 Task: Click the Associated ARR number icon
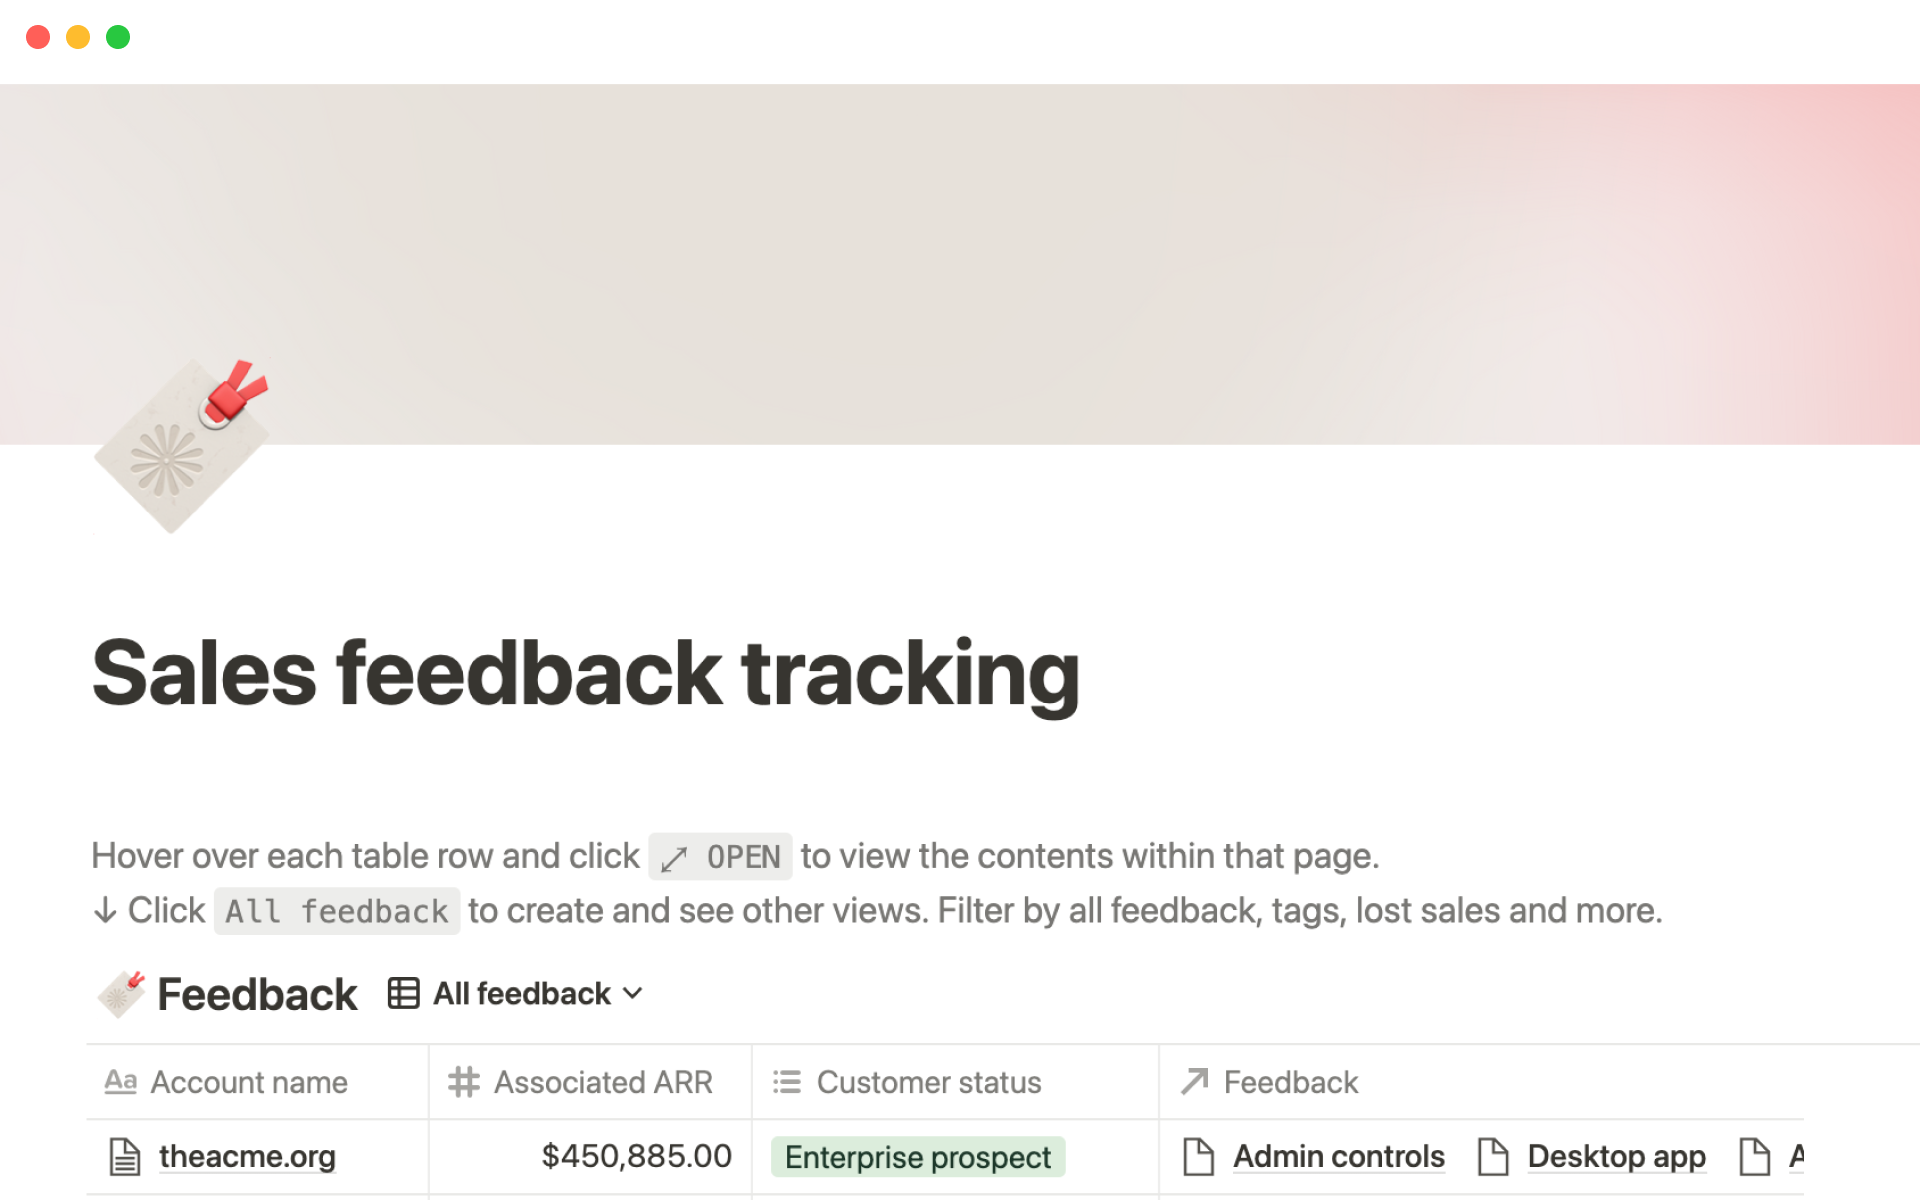(x=464, y=1082)
